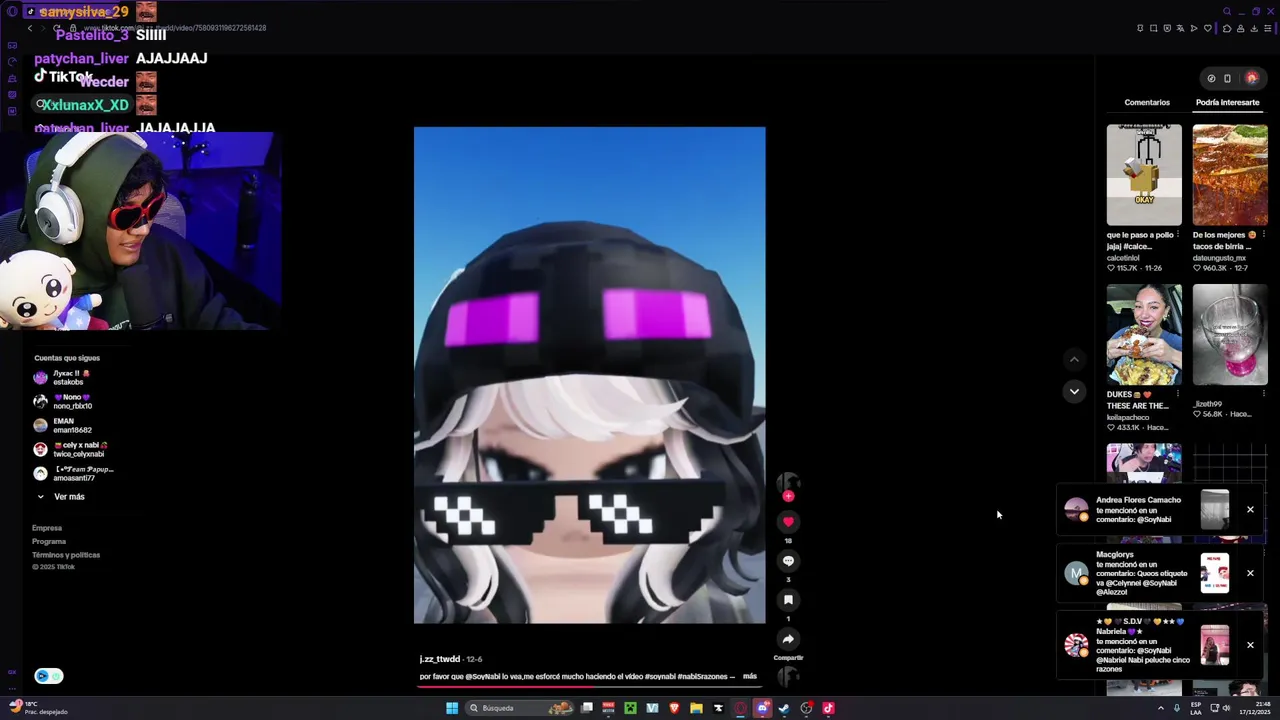Switch to the Comentarios tab
This screenshot has width=1280, height=720.
coord(1147,102)
